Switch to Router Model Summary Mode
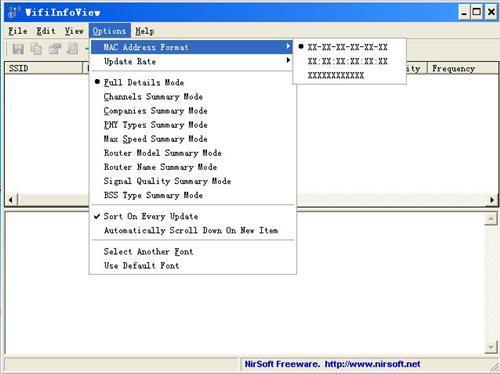Viewport: 500px width, 374px height. (193, 153)
